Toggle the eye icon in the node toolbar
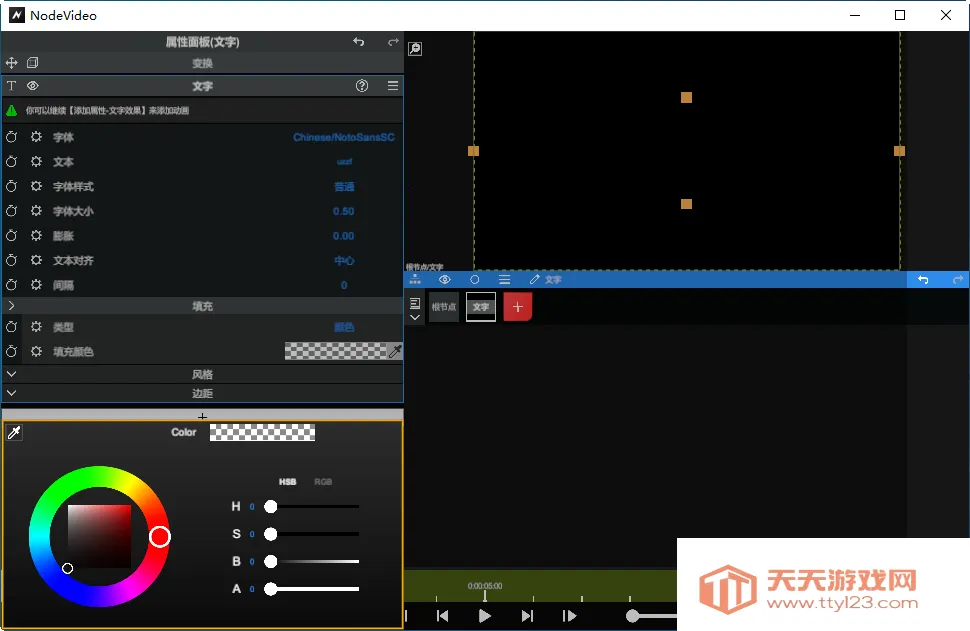Screen dimensions: 970x631 point(444,279)
